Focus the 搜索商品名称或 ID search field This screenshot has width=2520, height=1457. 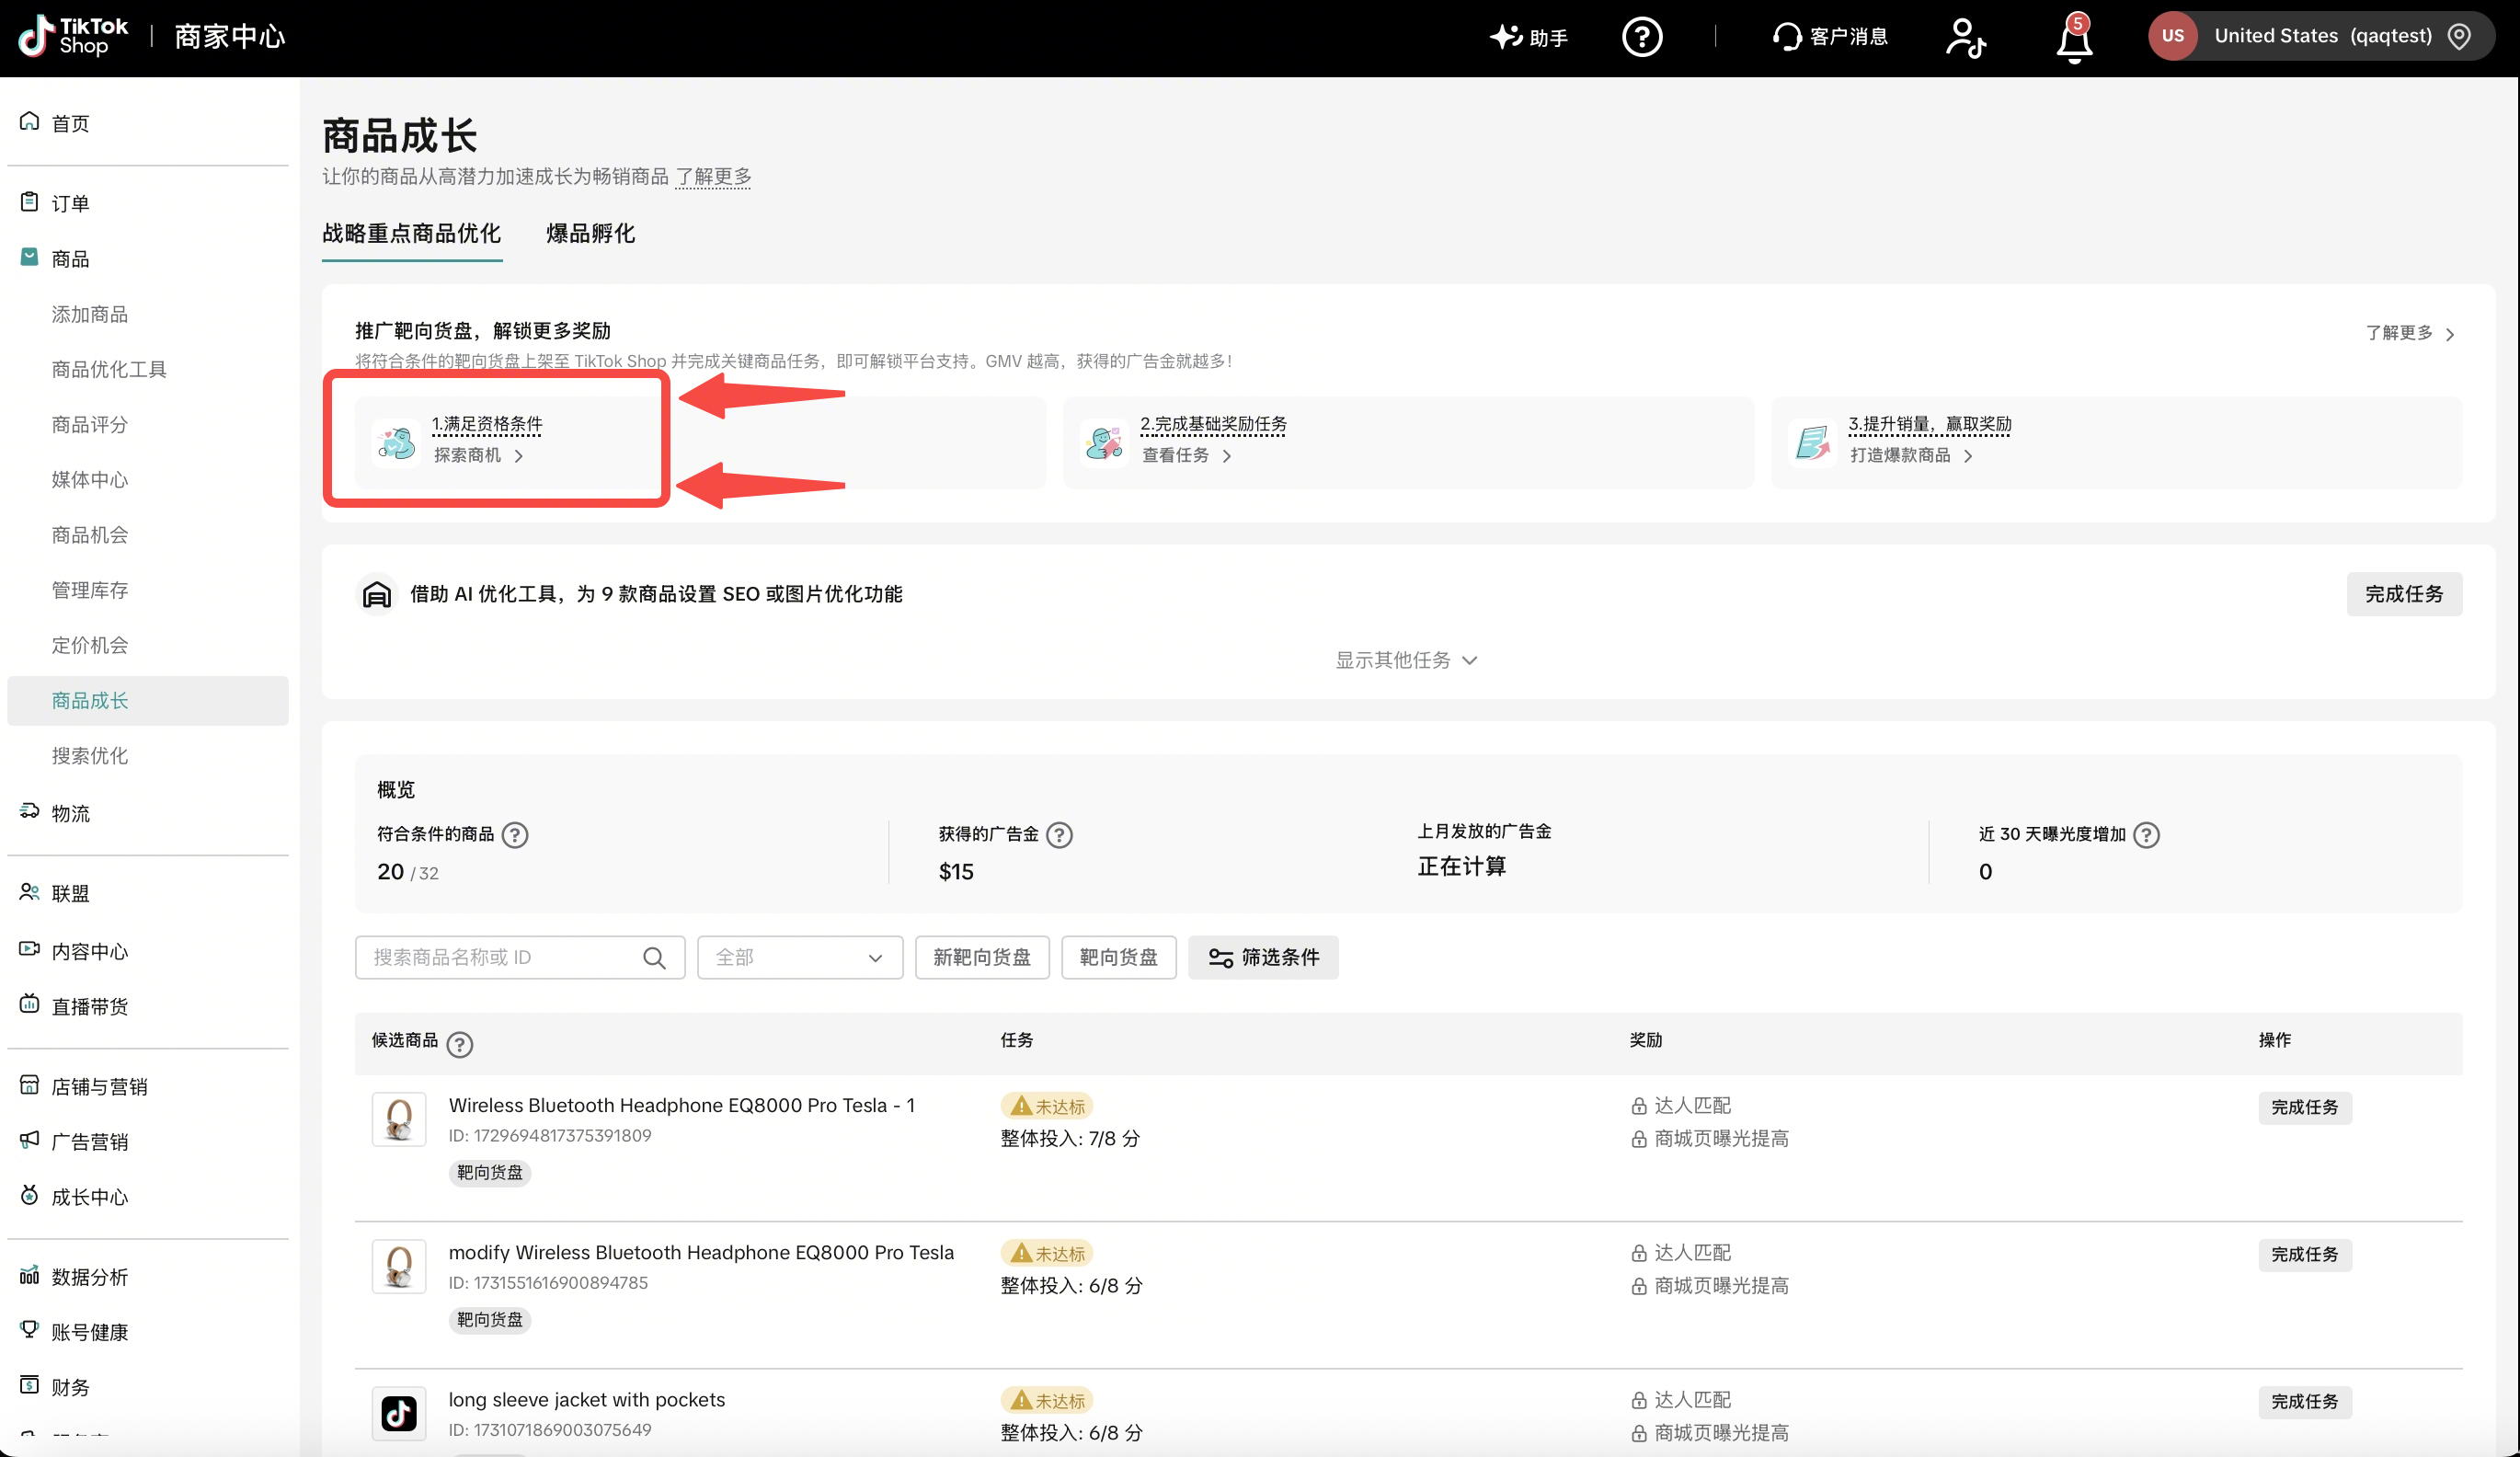tap(519, 957)
